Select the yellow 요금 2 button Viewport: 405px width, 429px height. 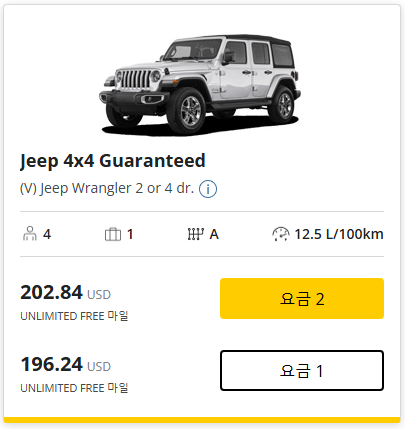tap(302, 298)
